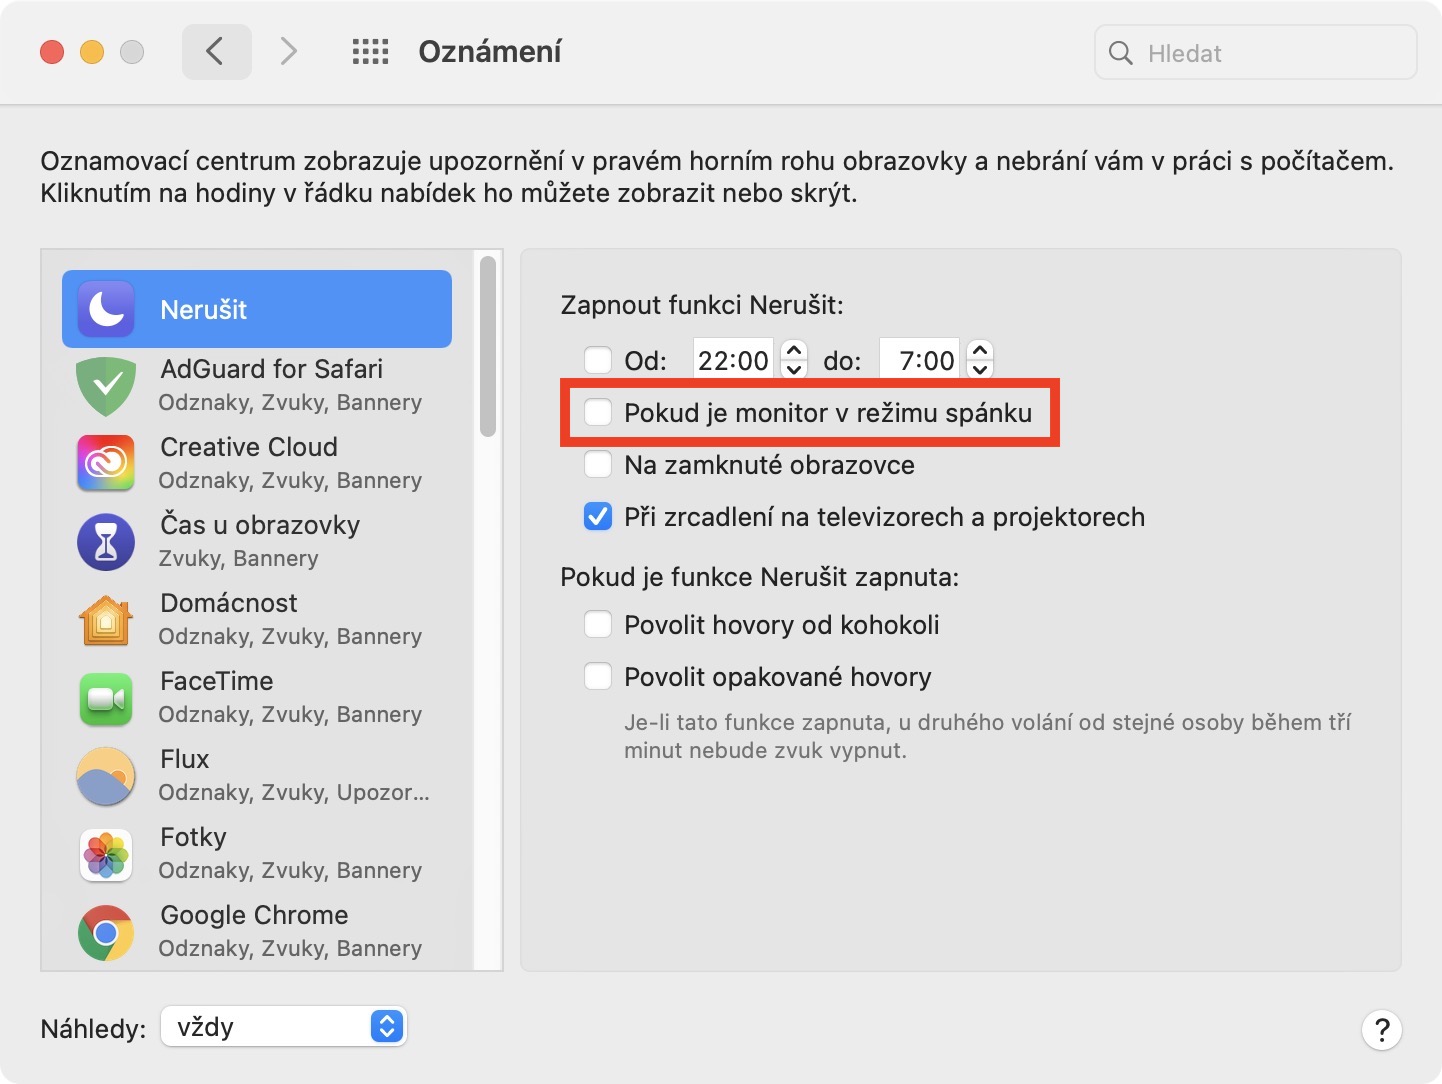Open AdGuard for Safari shield icon
This screenshot has height=1084, width=1442.
click(x=106, y=387)
